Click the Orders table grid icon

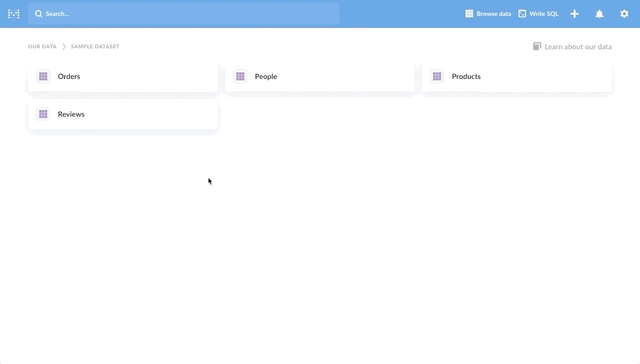pos(43,76)
